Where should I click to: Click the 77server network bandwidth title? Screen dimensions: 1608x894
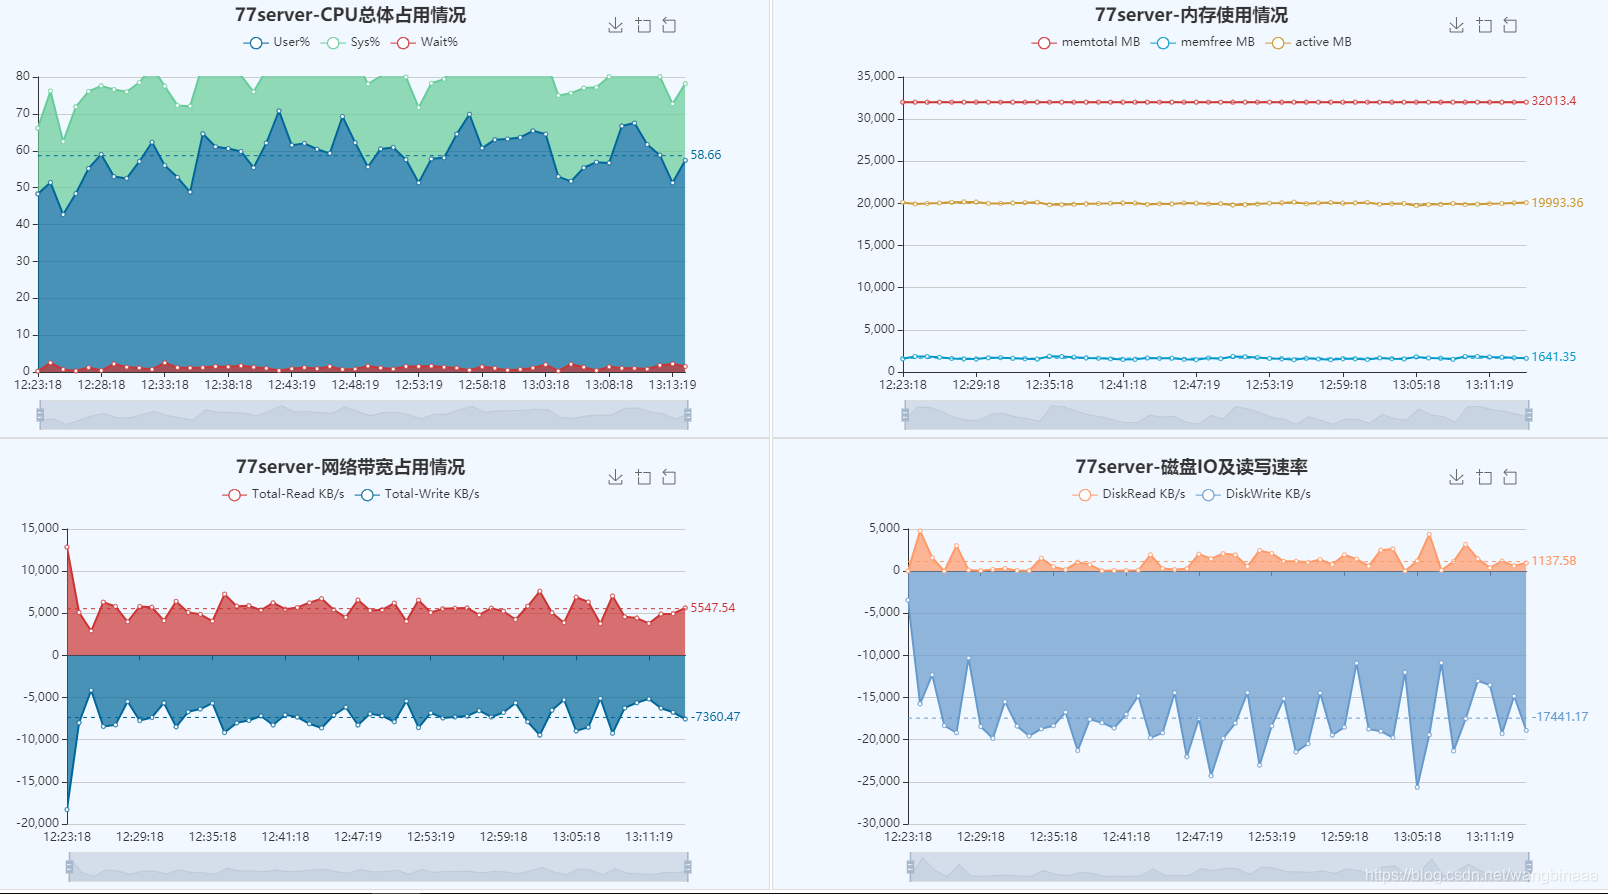[x=350, y=467]
